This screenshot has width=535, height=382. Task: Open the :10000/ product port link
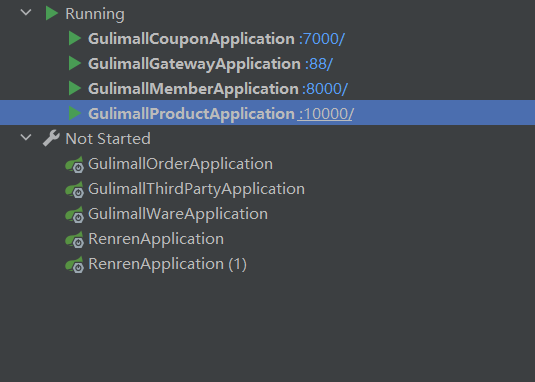pos(326,114)
